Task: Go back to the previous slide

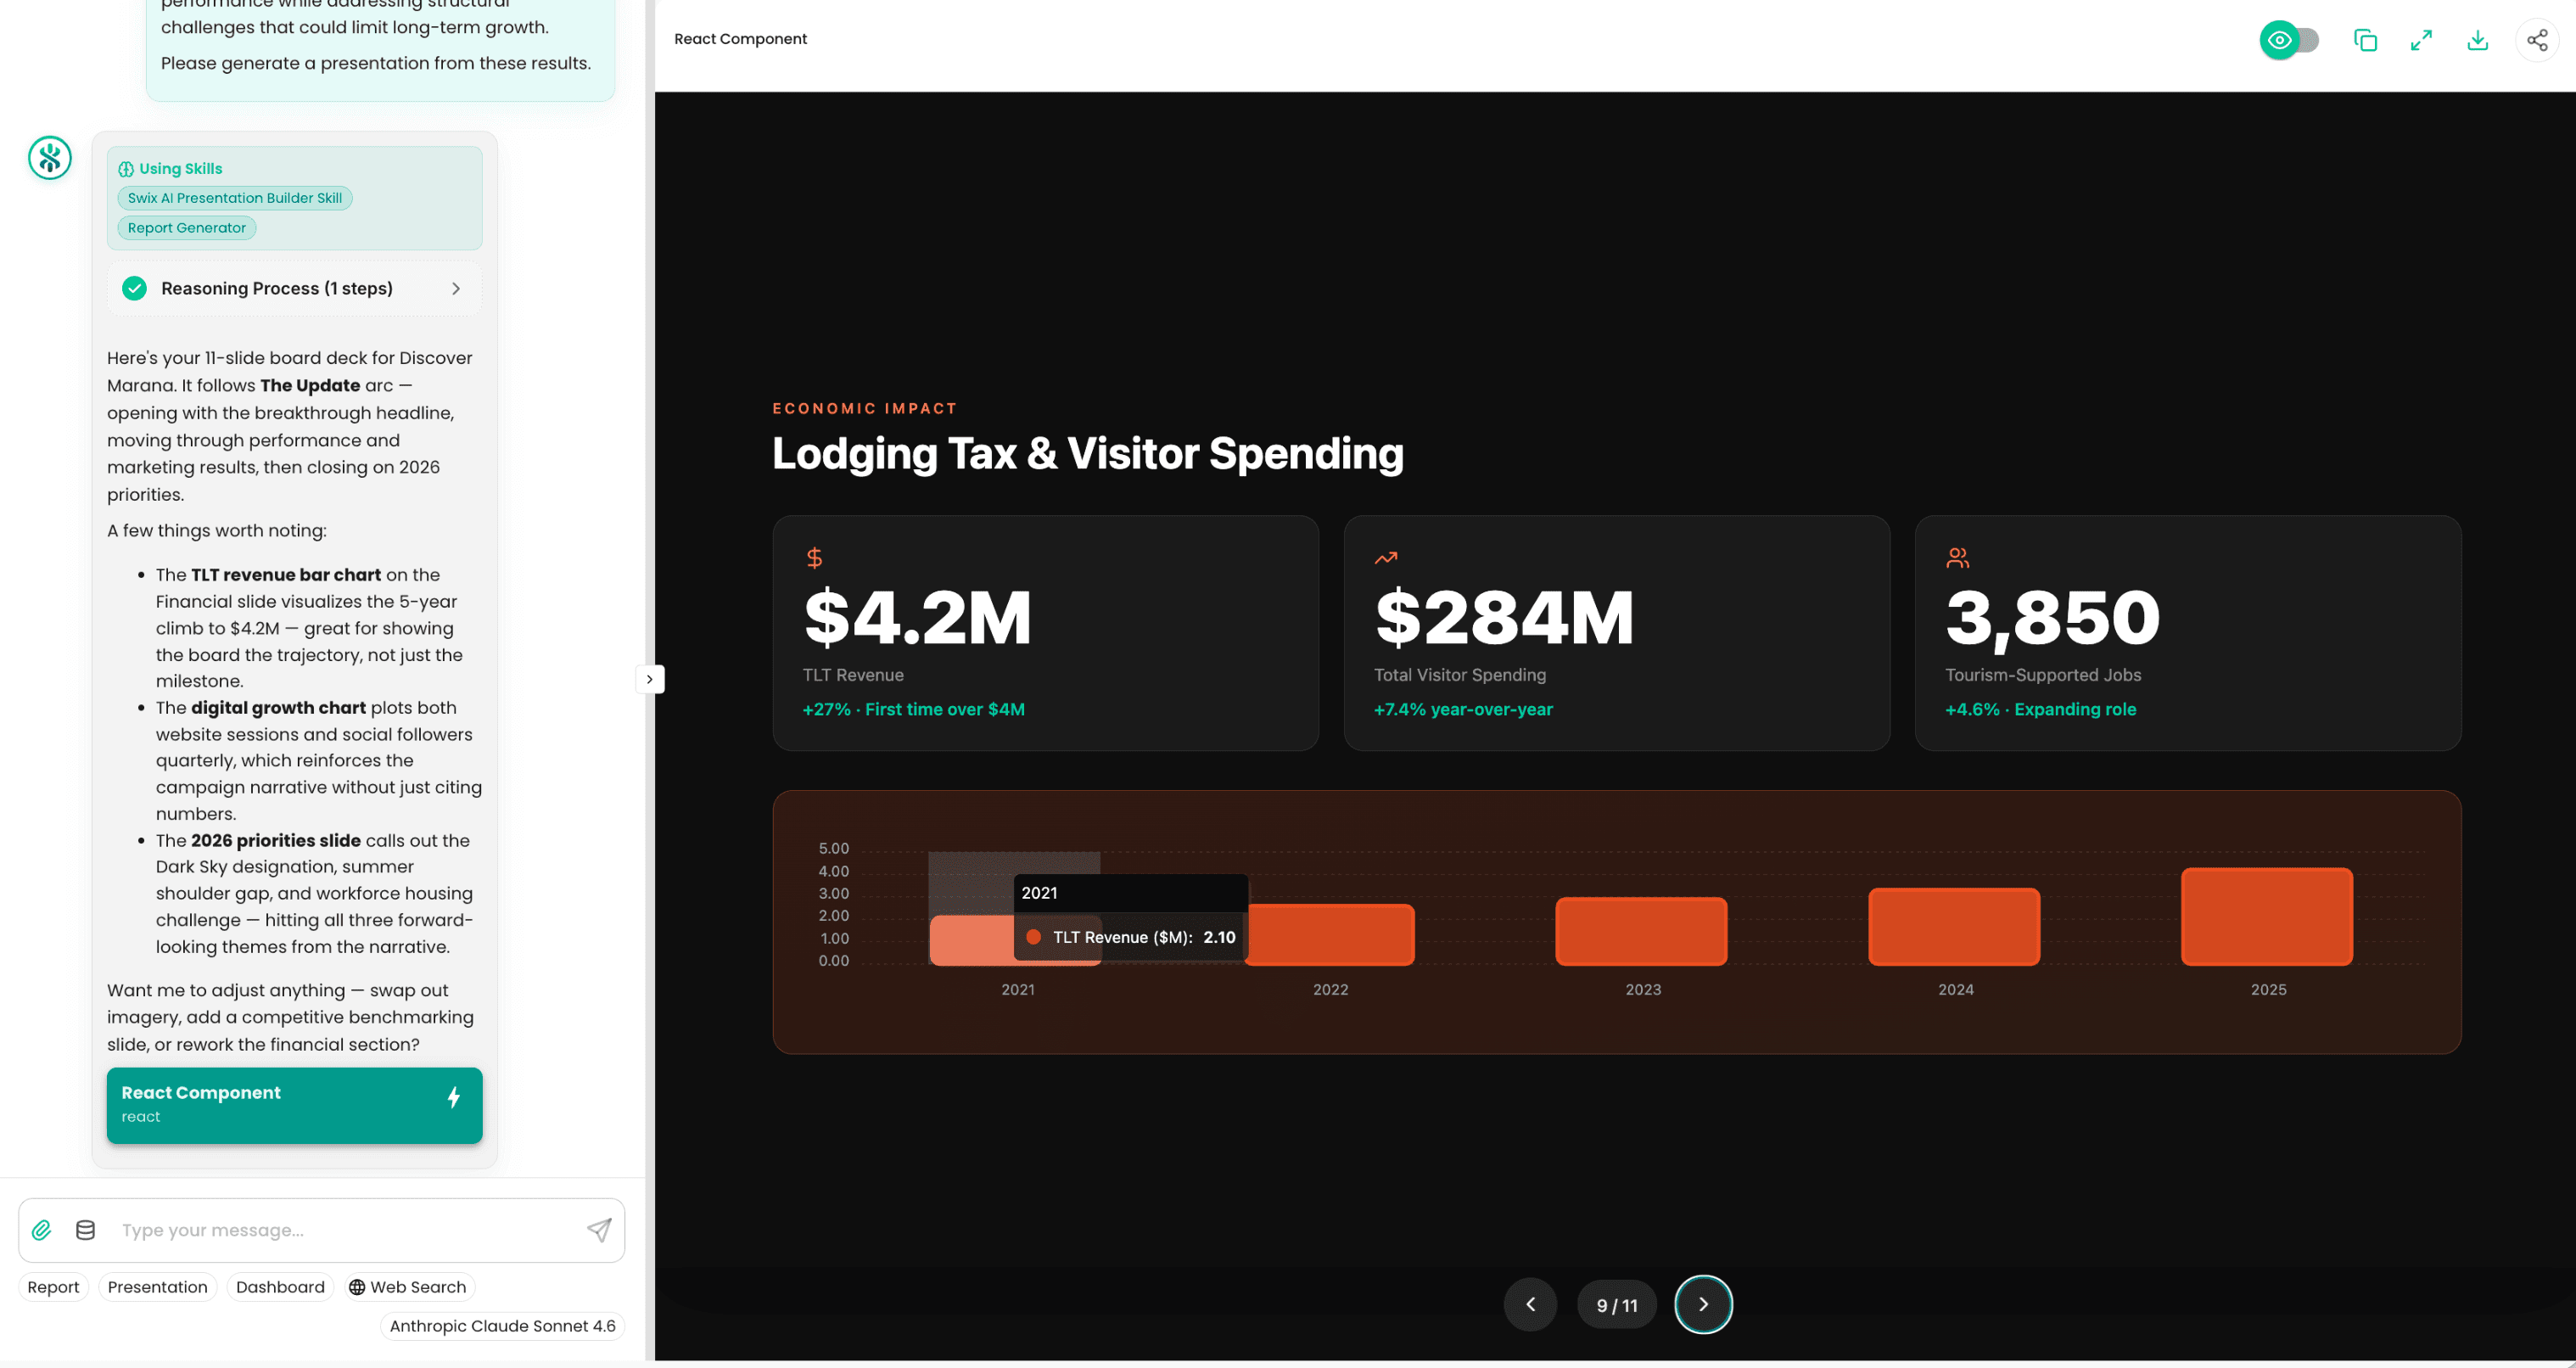Action: (x=1530, y=1304)
